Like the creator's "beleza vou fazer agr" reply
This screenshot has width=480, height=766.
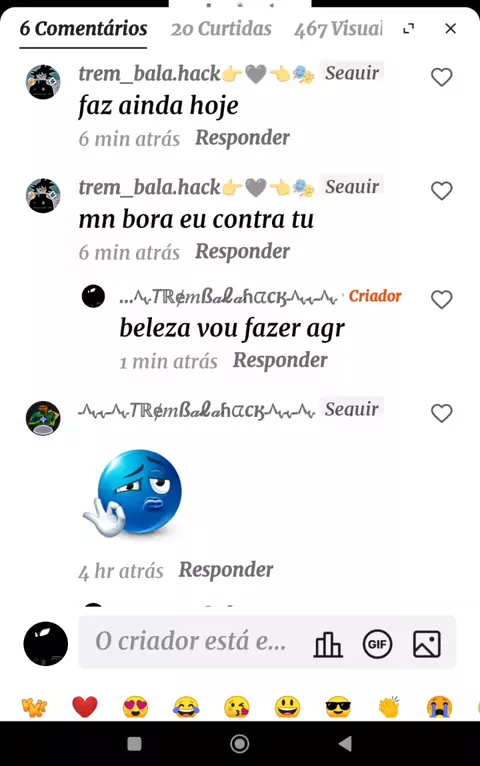tap(441, 299)
